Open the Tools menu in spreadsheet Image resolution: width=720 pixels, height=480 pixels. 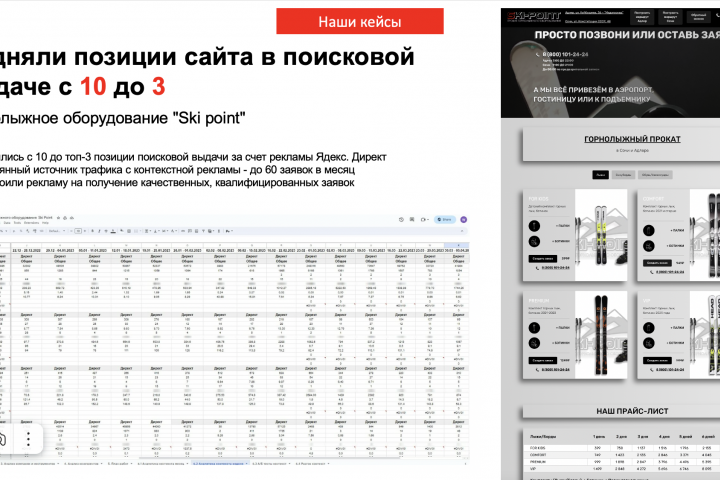[17, 223]
